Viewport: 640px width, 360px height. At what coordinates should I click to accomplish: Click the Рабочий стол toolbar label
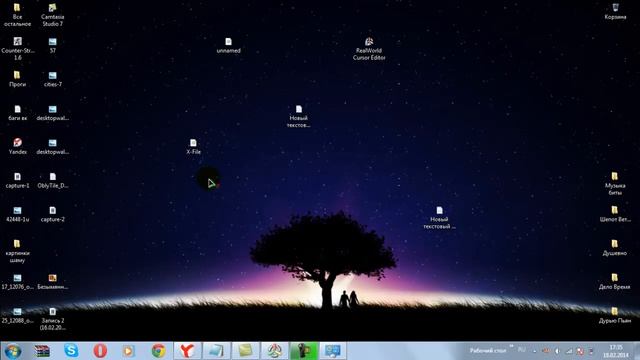[x=487, y=350]
